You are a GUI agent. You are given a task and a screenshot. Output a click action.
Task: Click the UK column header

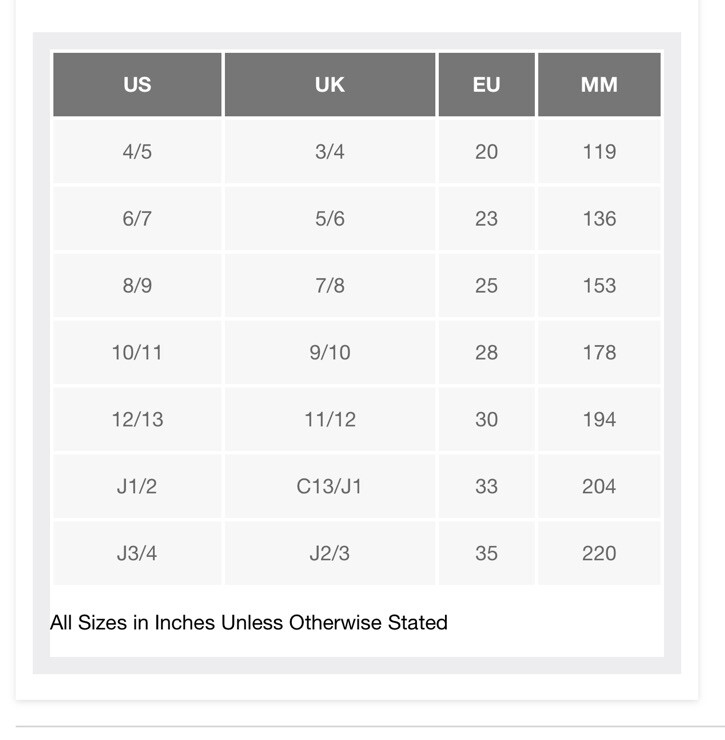pyautogui.click(x=330, y=84)
